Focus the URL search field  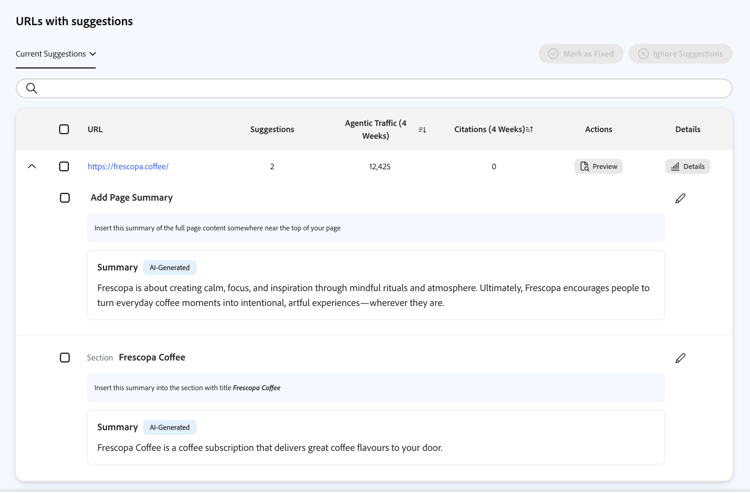click(374, 88)
